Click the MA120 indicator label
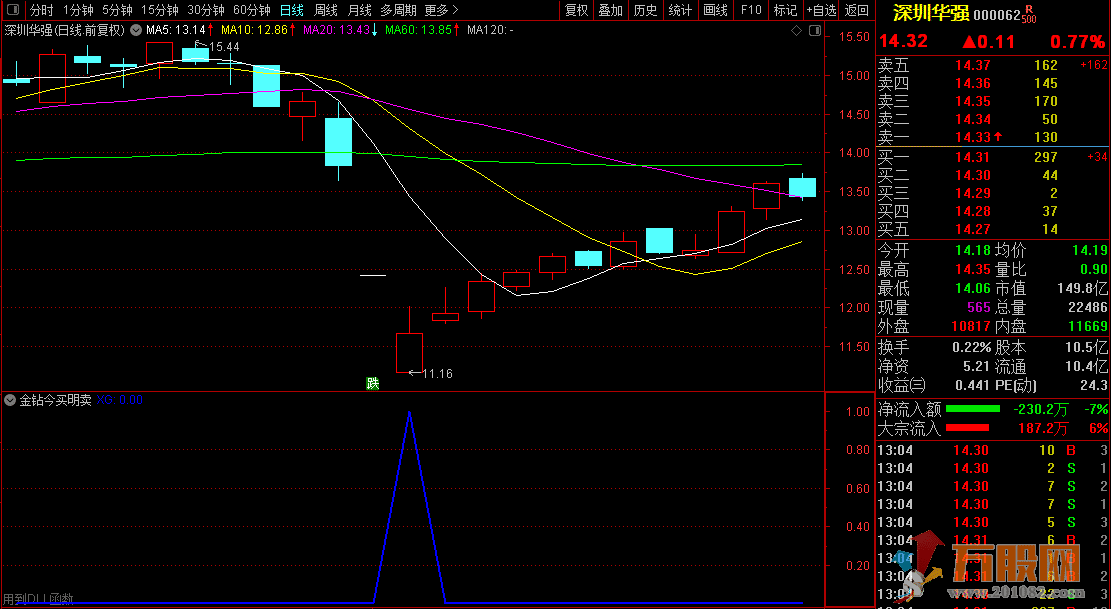 [x=490, y=30]
